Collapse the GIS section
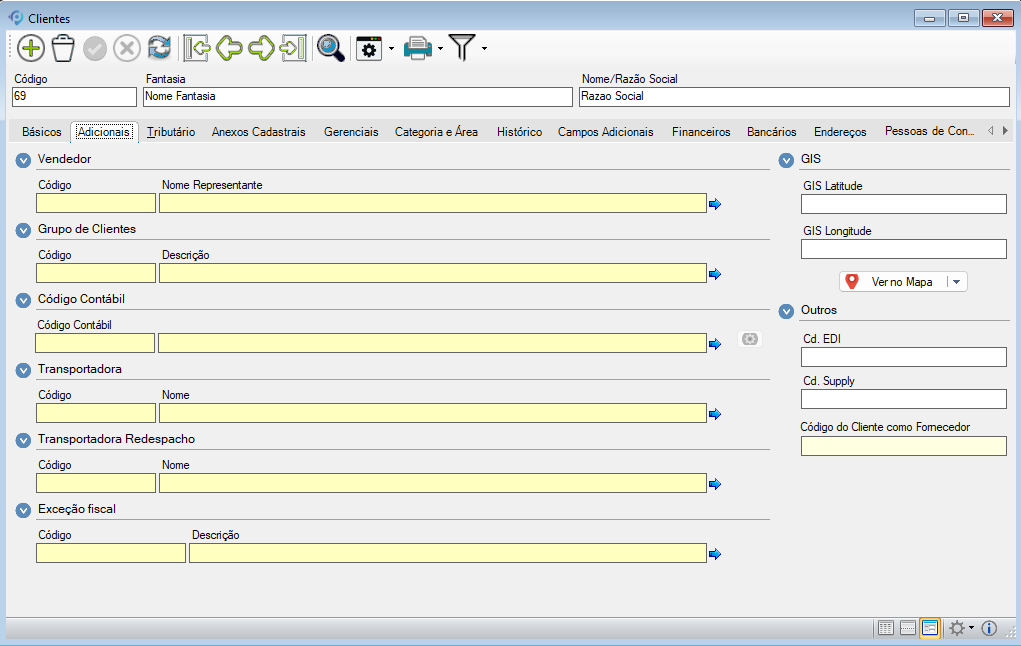This screenshot has height=646, width=1021. [x=786, y=160]
